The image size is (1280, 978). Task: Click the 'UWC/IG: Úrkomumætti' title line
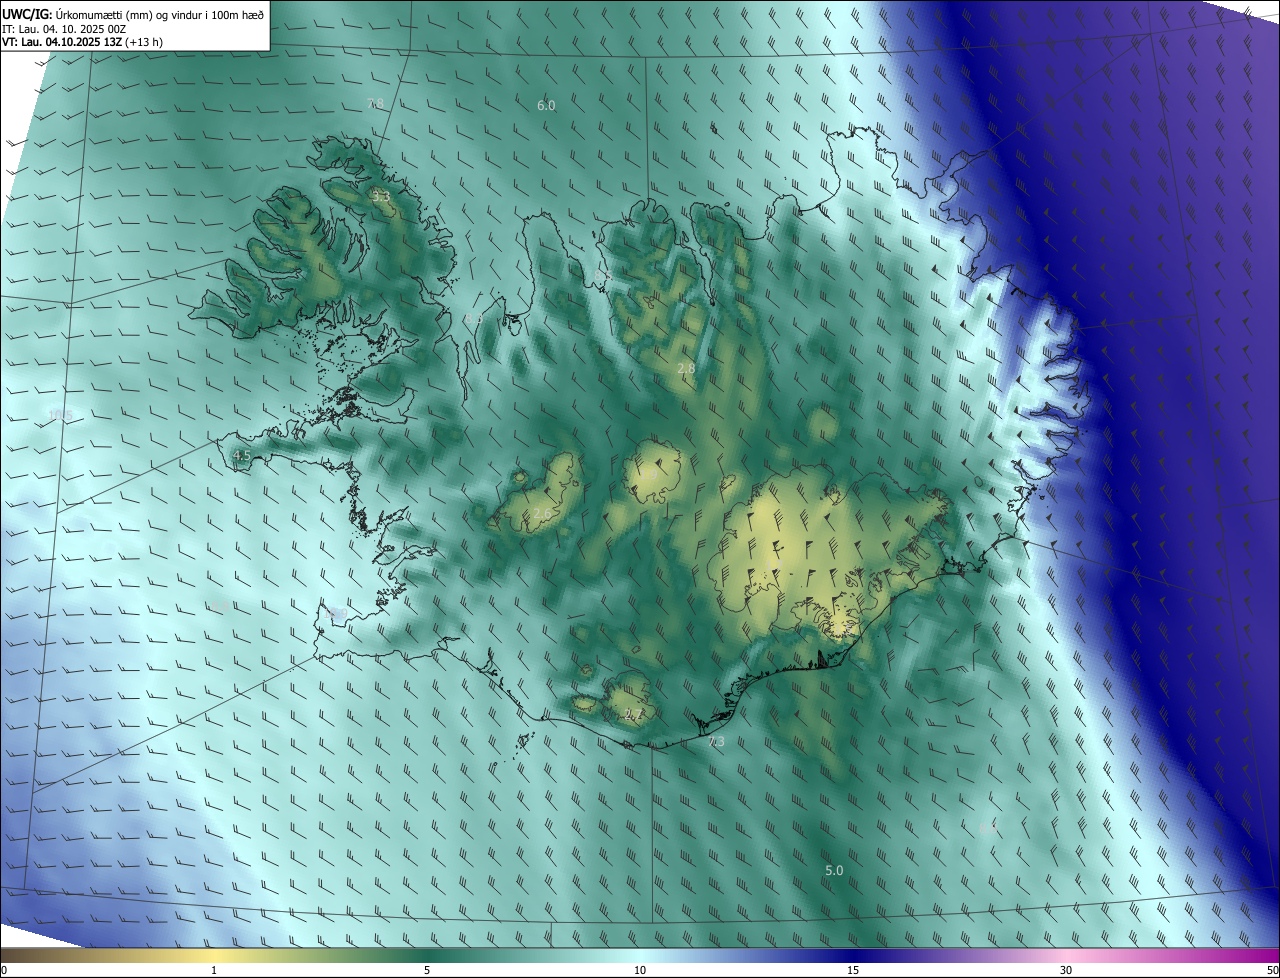[133, 13]
